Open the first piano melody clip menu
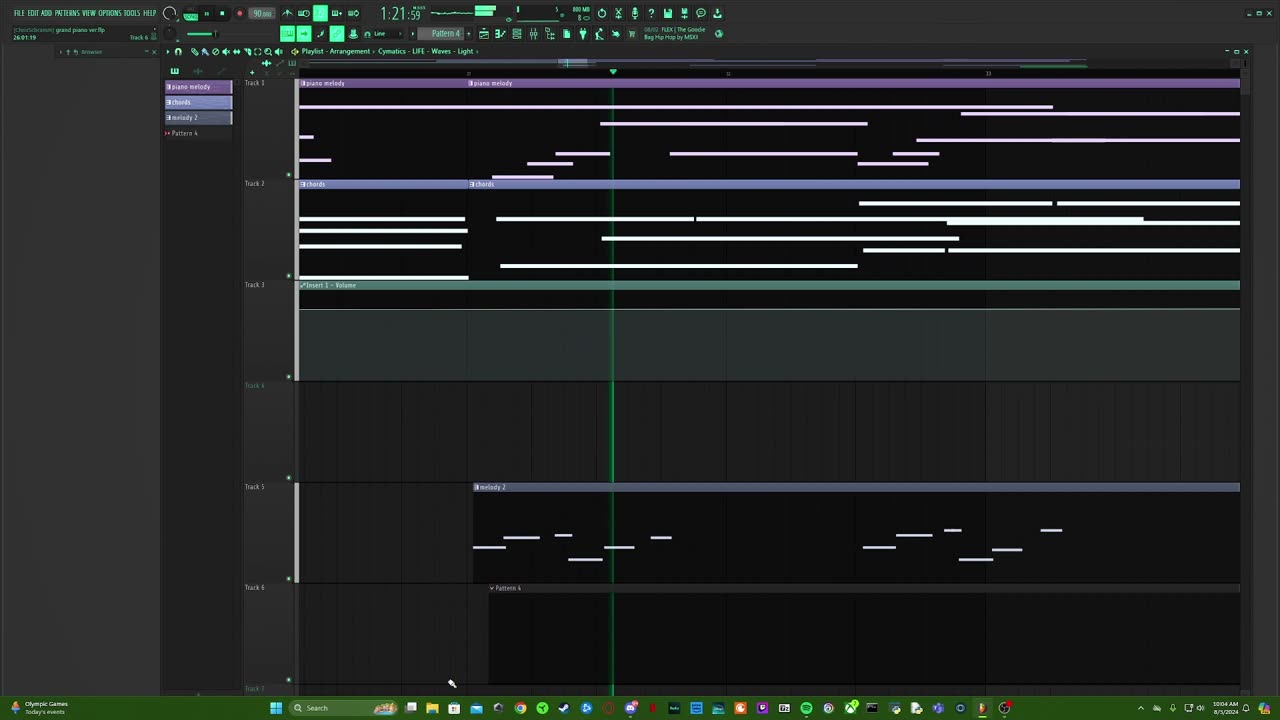This screenshot has height=720, width=1280. pyautogui.click(x=303, y=83)
